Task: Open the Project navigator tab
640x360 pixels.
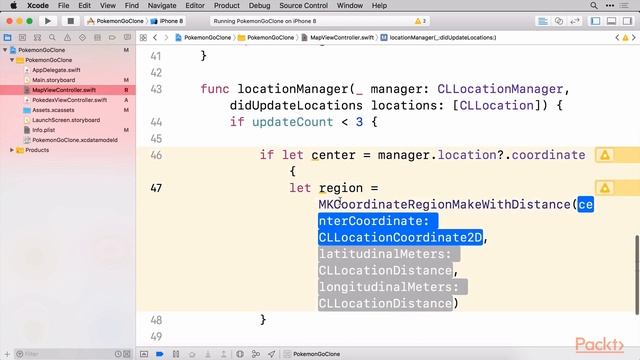Action: pos(7,38)
